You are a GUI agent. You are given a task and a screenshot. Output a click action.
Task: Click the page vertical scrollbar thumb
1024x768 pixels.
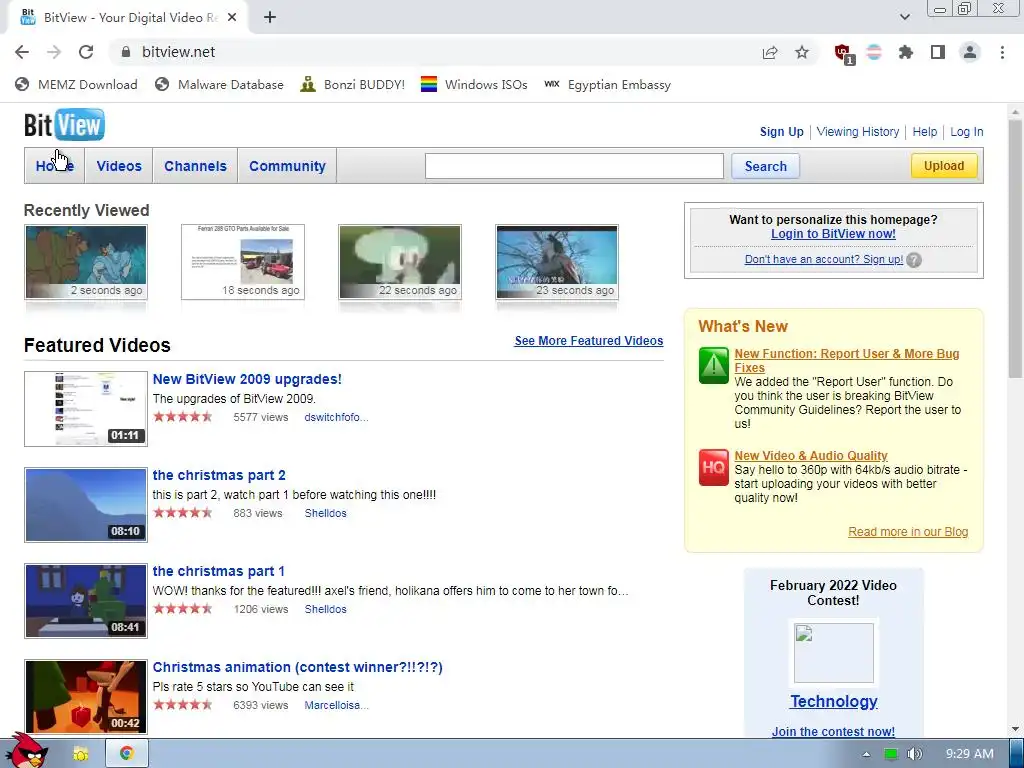click(1015, 248)
